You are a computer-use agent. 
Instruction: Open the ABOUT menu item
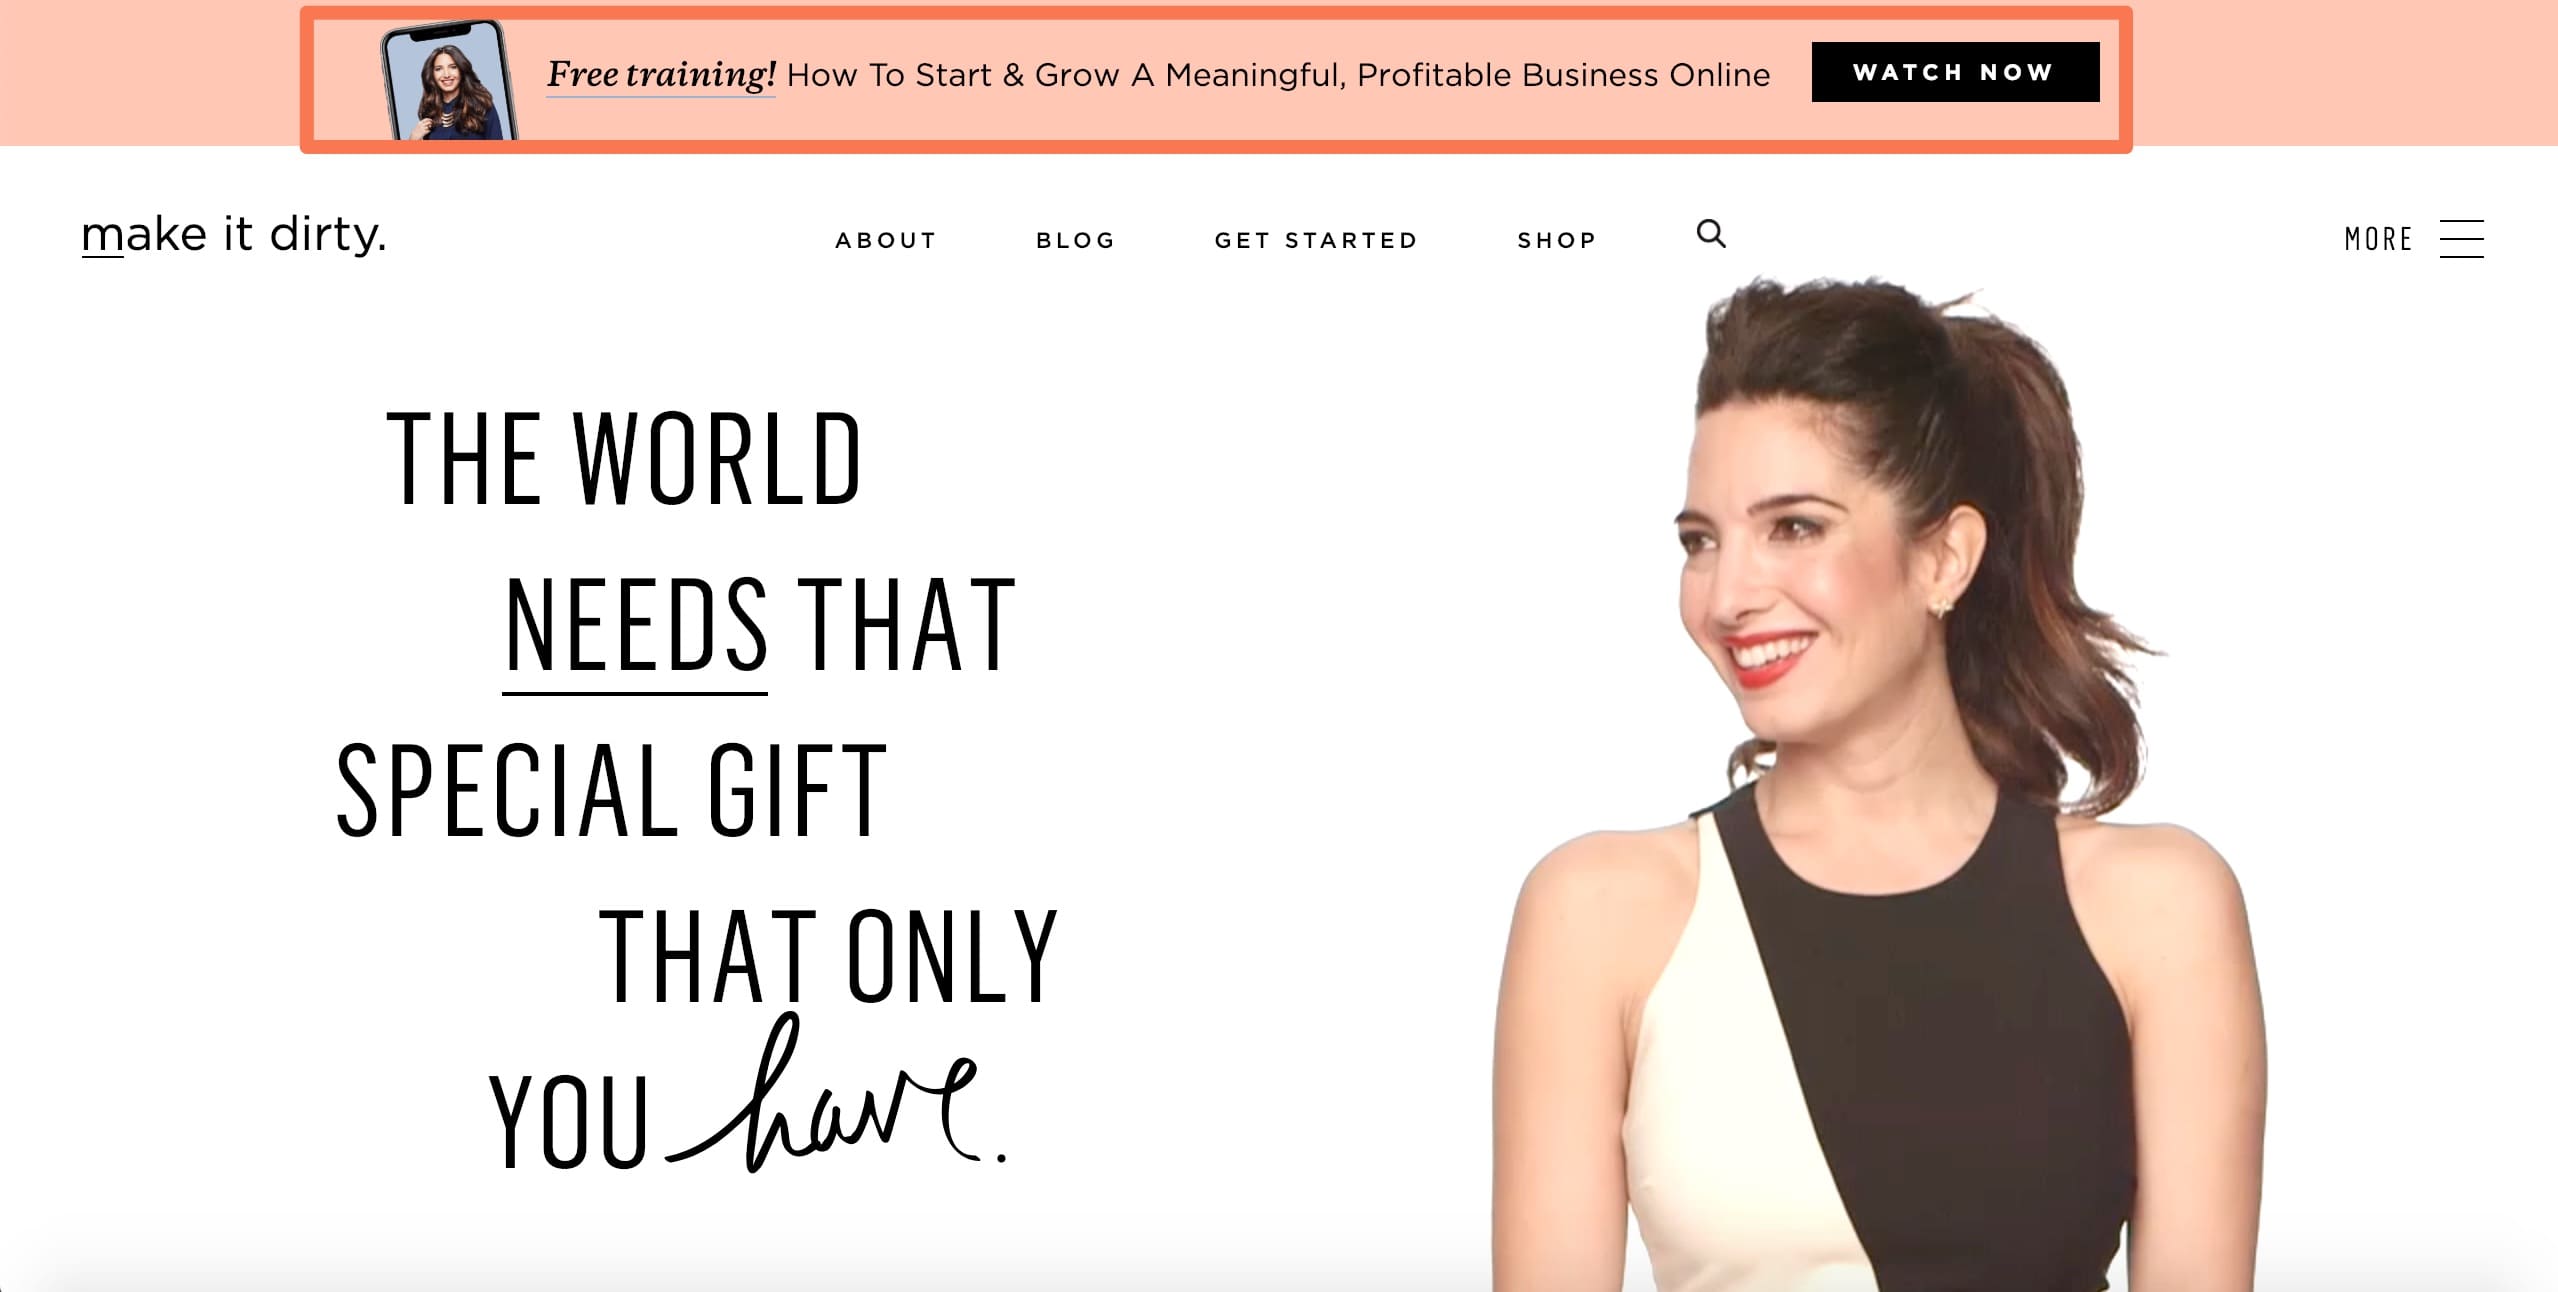[x=886, y=240]
